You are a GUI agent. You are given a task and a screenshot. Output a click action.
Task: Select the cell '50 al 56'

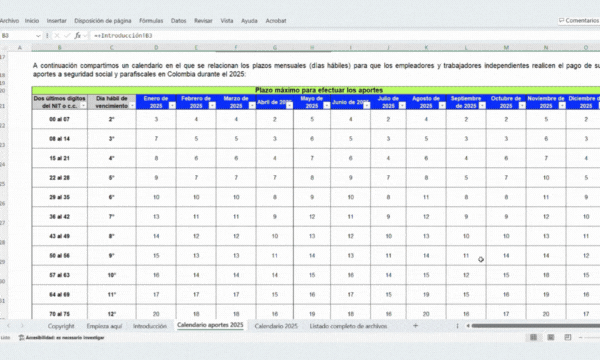coord(60,256)
